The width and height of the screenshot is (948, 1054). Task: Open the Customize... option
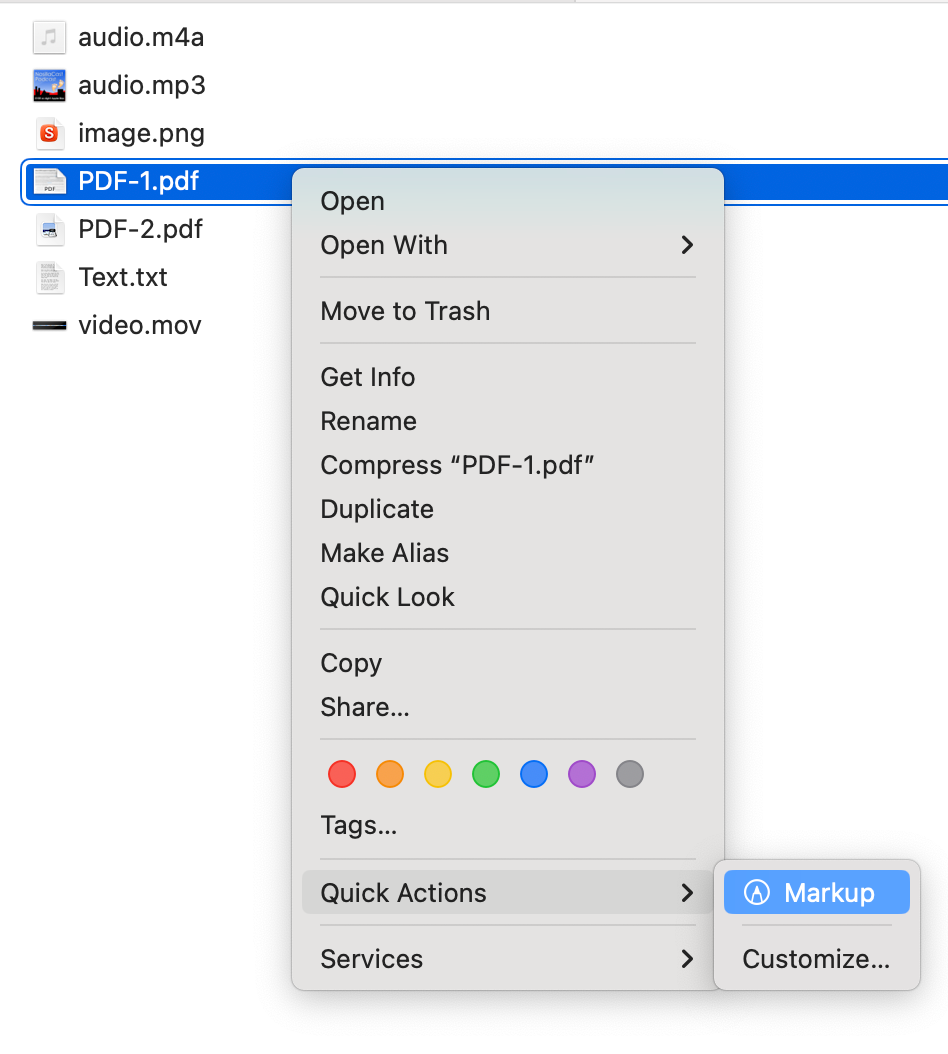pyautogui.click(x=815, y=959)
